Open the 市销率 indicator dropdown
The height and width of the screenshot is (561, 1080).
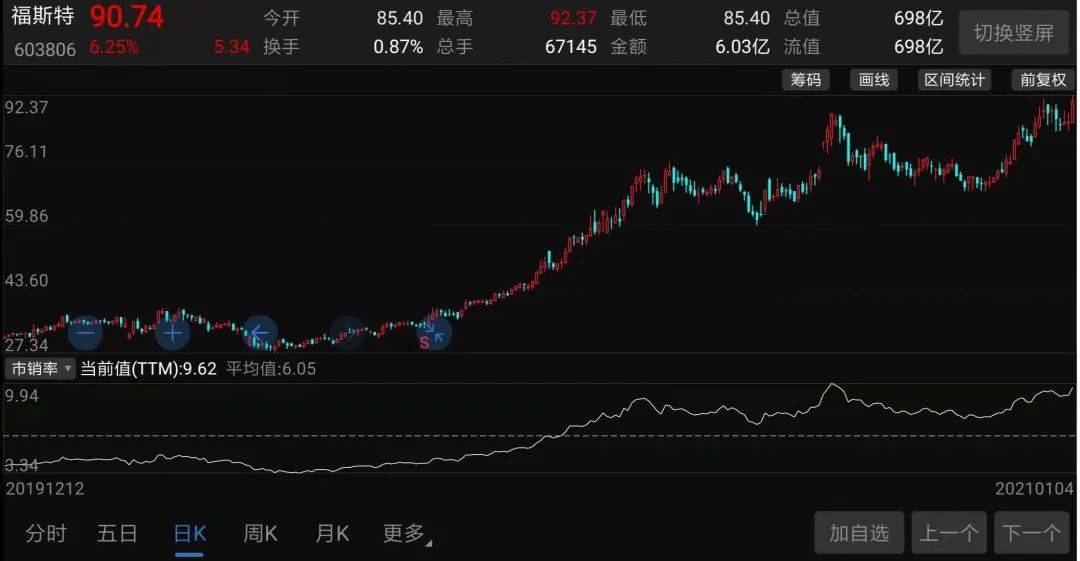[41, 368]
